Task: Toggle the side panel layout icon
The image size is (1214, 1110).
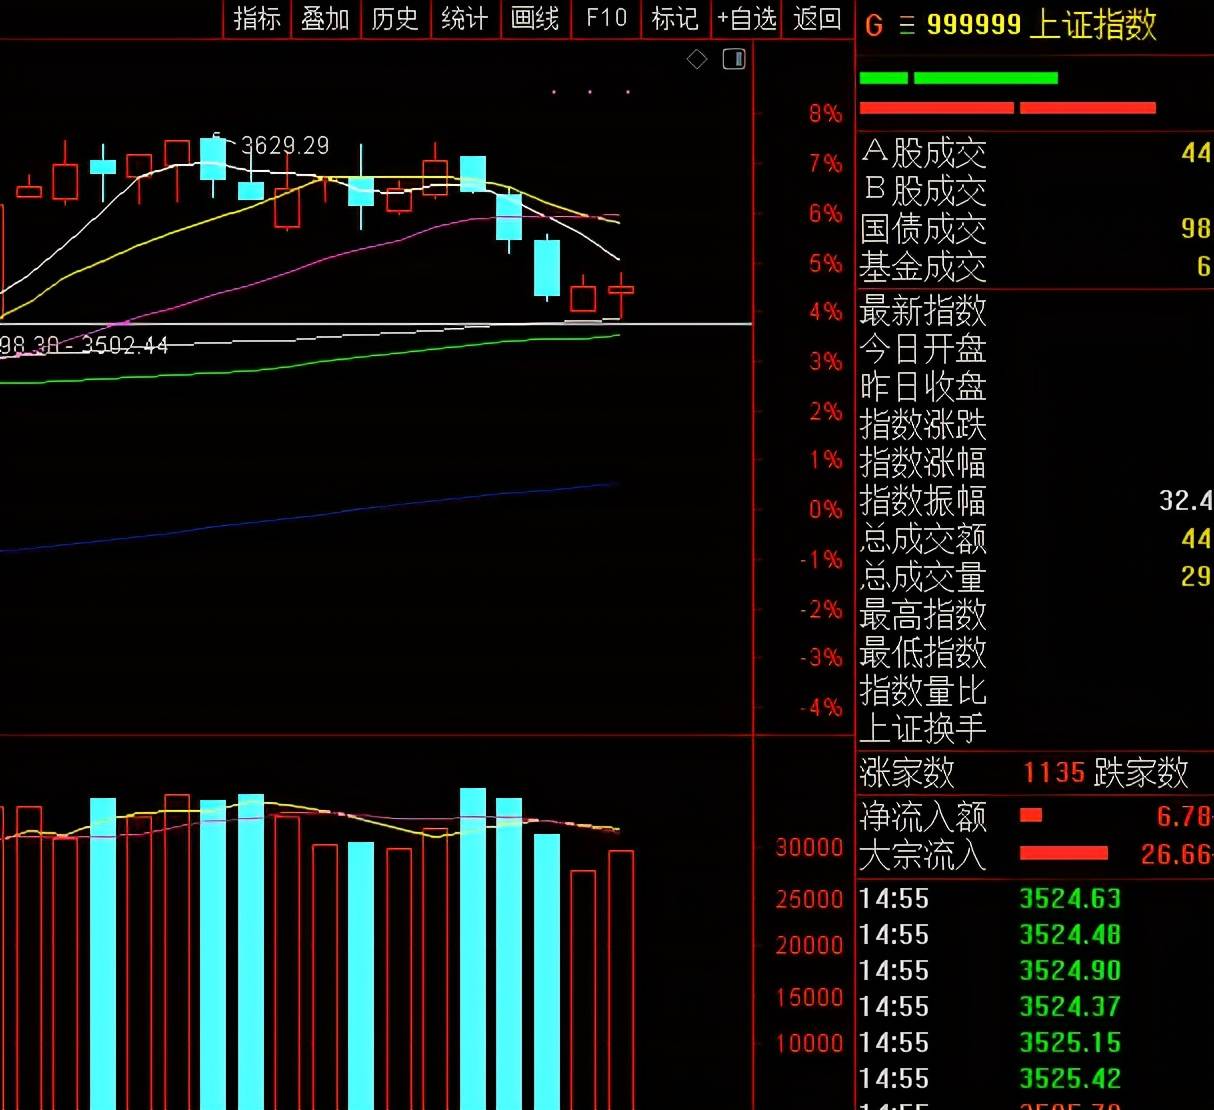Action: (734, 60)
